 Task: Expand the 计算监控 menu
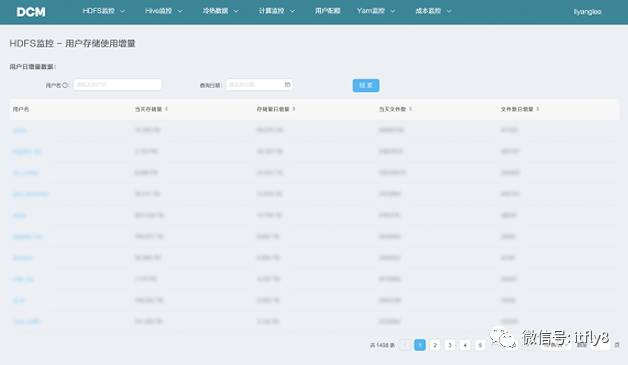277,11
